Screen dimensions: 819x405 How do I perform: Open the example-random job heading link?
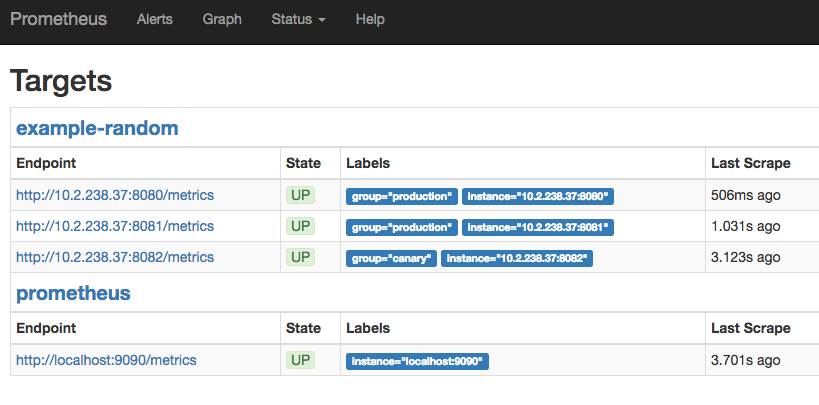[x=97, y=128]
